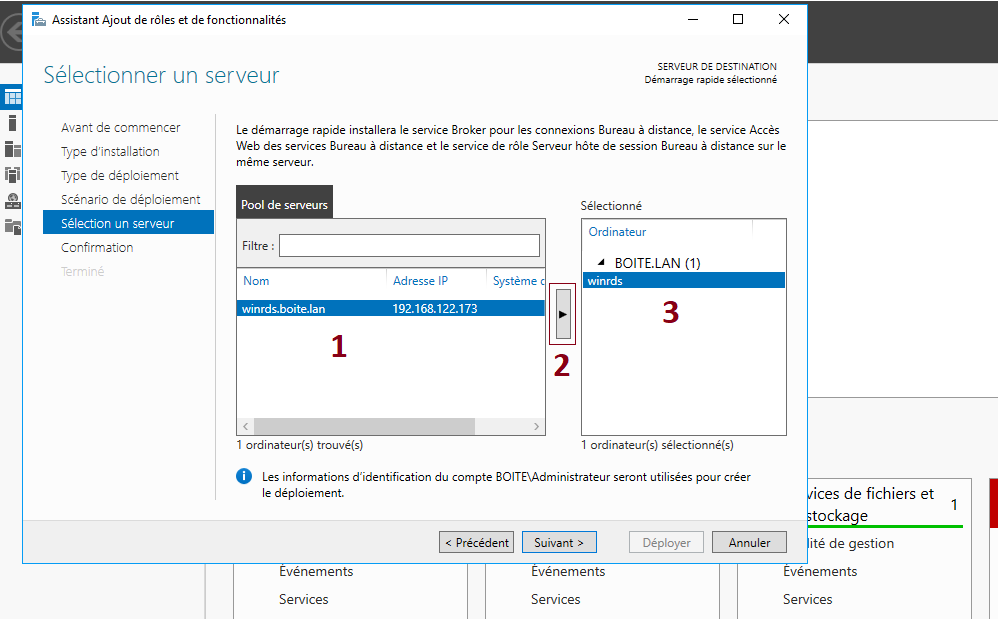This screenshot has height=619, width=998.
Task: Go to the Scénario de déploiement step
Action: pos(130,199)
